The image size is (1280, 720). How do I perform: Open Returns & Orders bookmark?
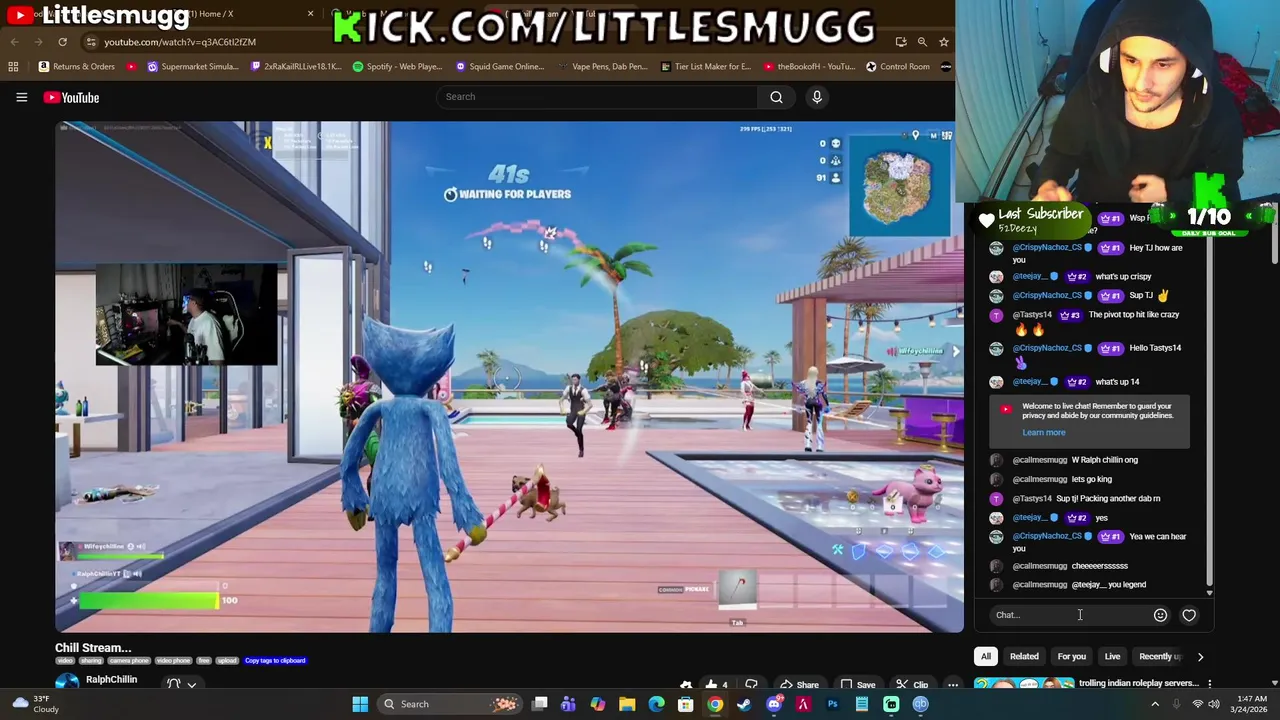[x=76, y=67]
